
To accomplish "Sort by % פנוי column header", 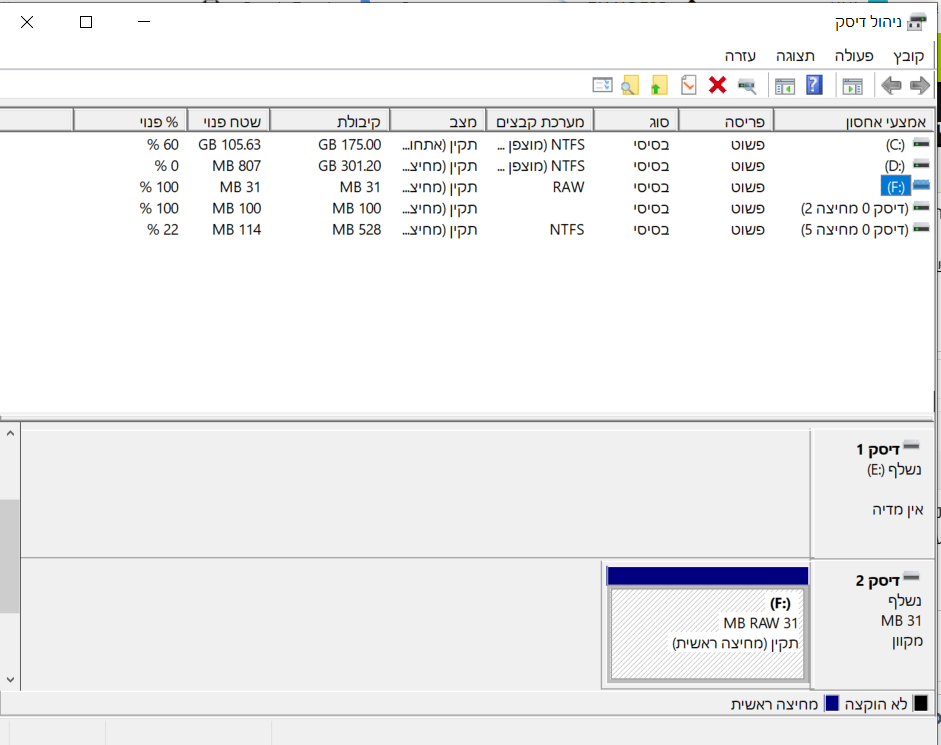I will coord(130,122).
